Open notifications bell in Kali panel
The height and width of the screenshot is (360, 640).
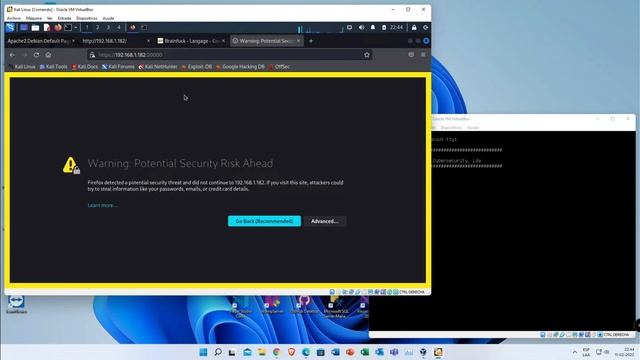(373, 27)
